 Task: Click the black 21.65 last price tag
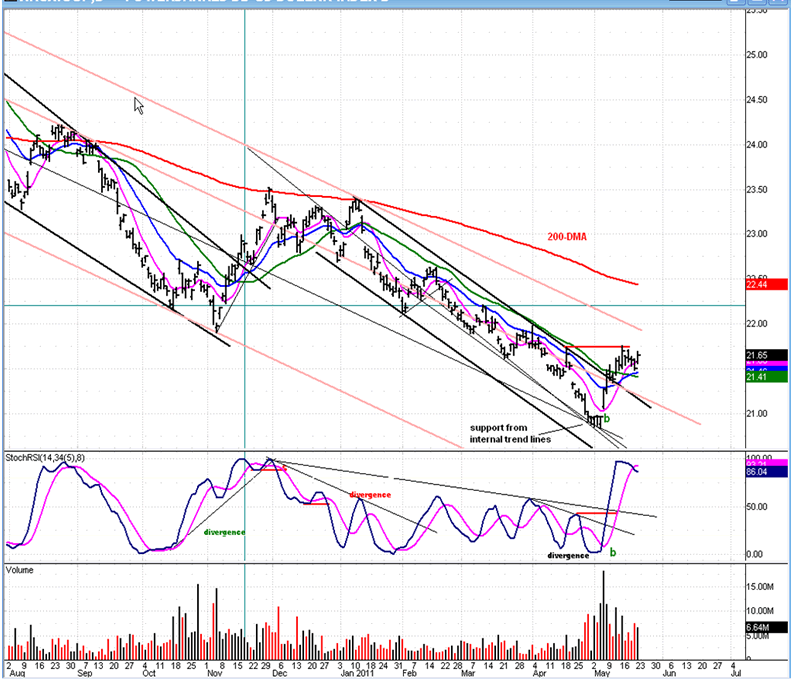click(763, 355)
